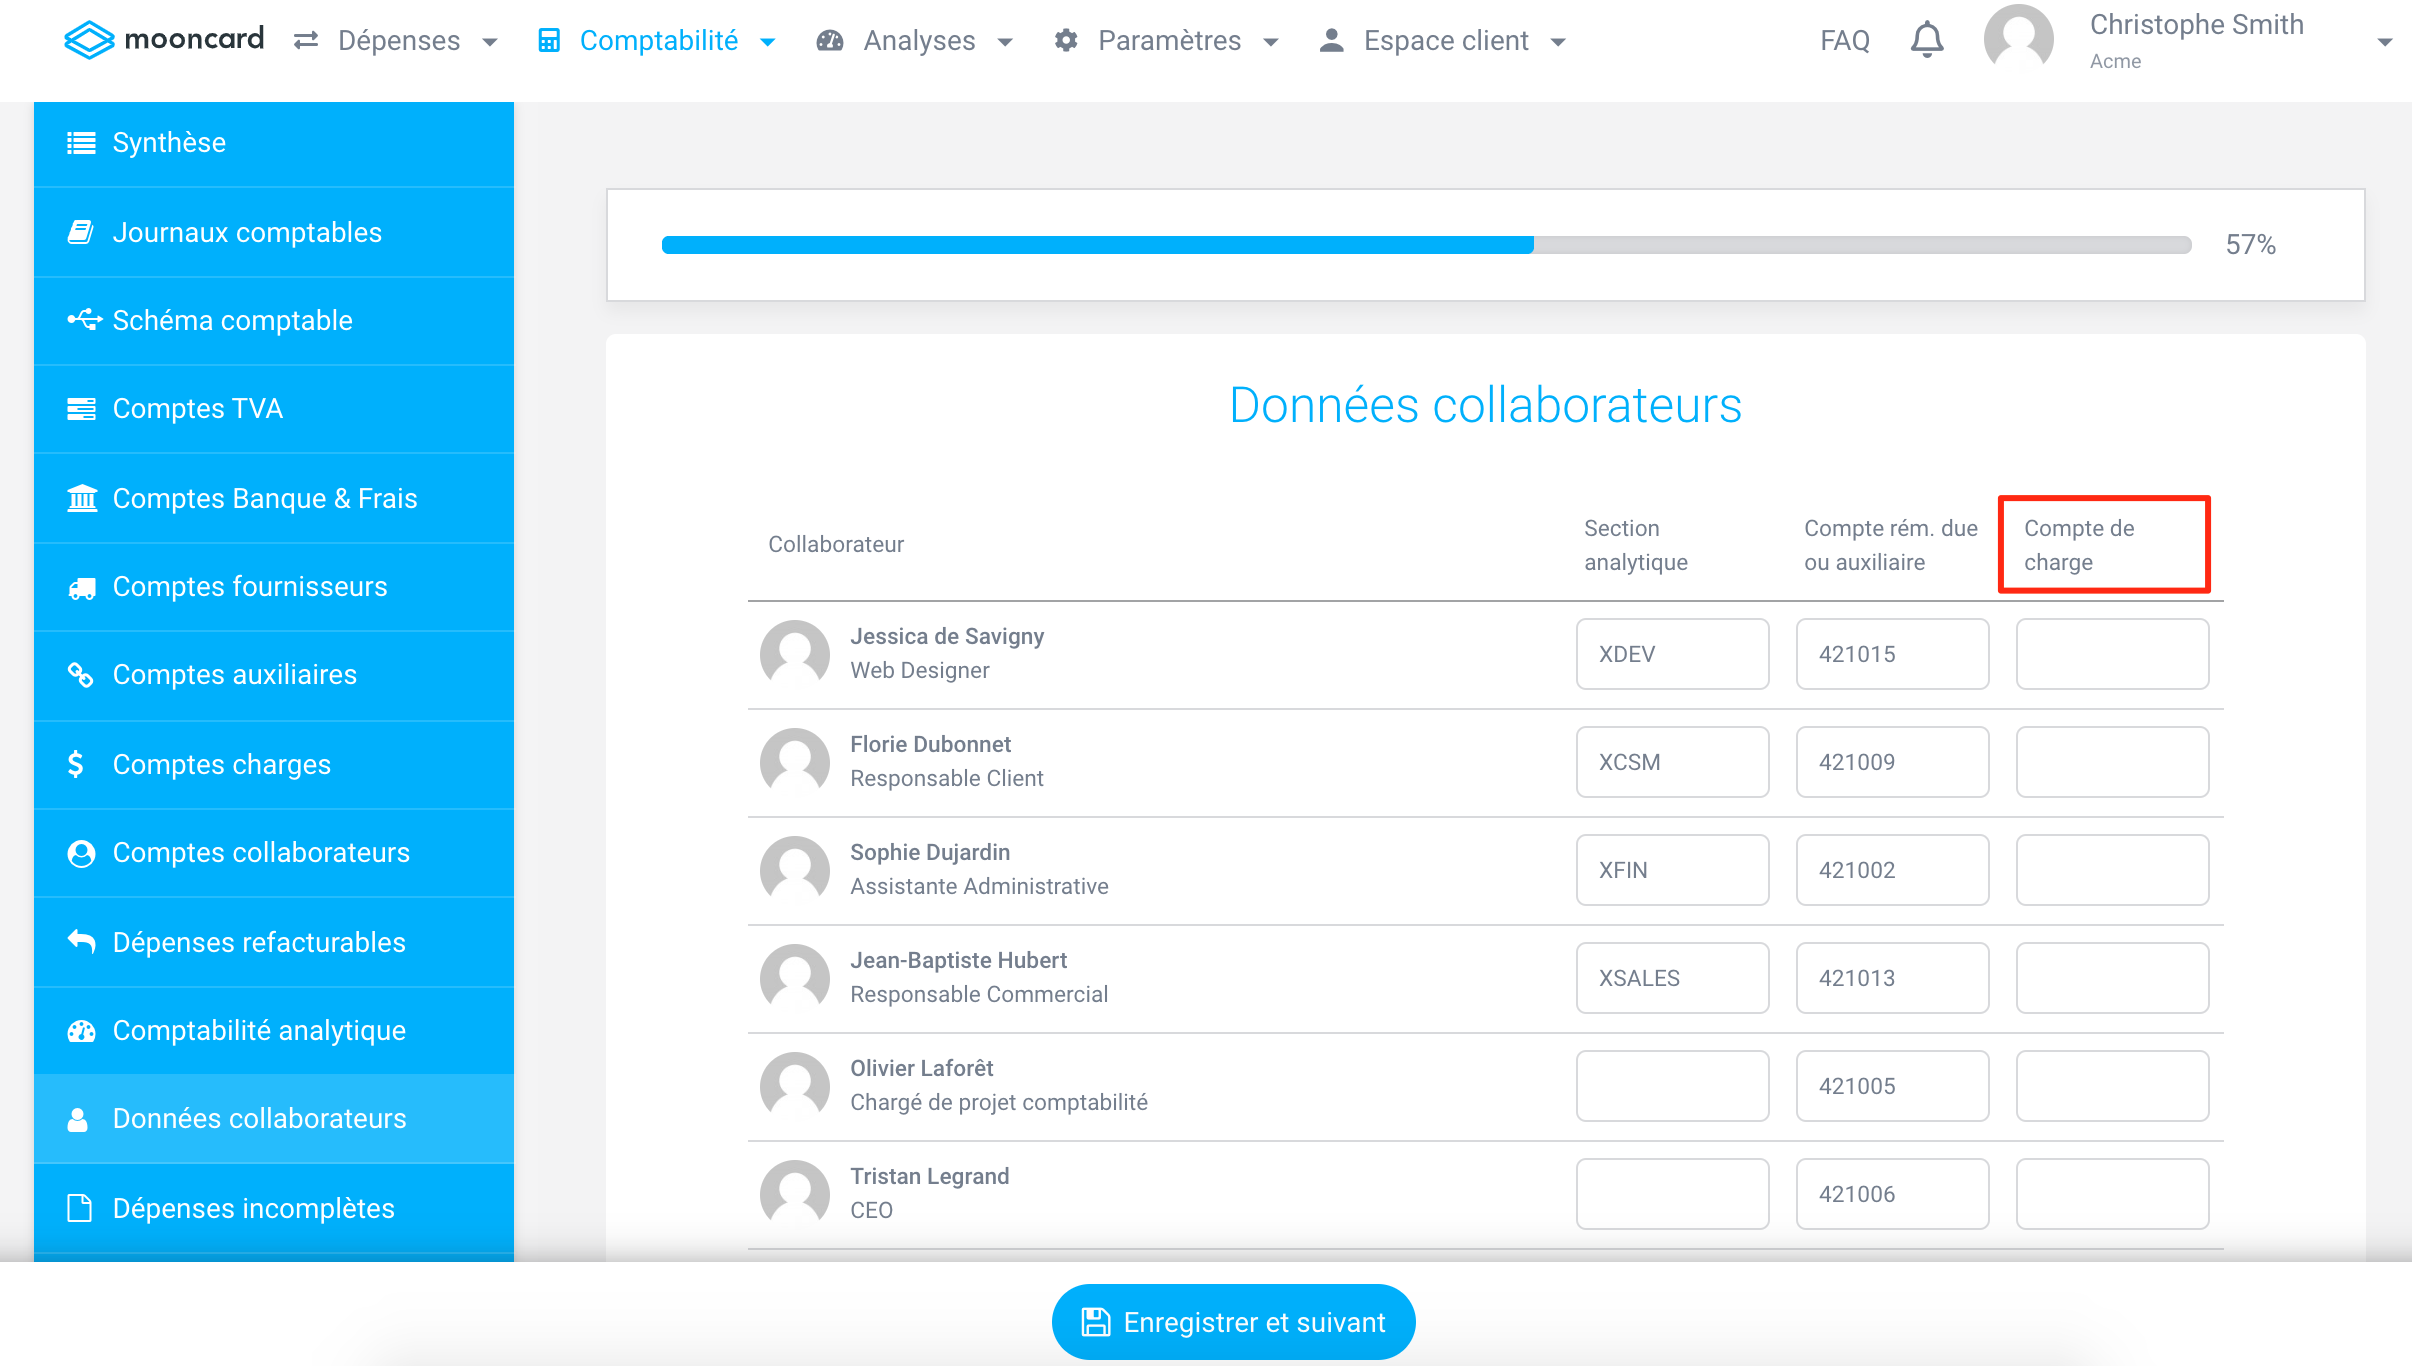Click the 57% progress bar
This screenshot has height=1366, width=2412.
[1426, 245]
